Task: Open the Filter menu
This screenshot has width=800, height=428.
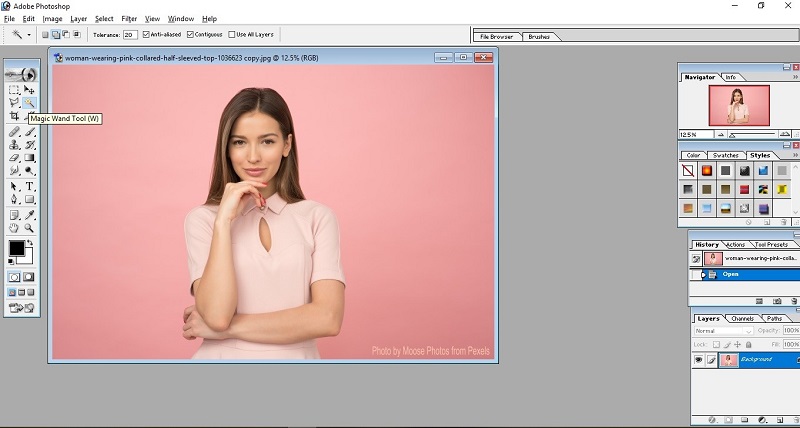Action: (x=129, y=19)
